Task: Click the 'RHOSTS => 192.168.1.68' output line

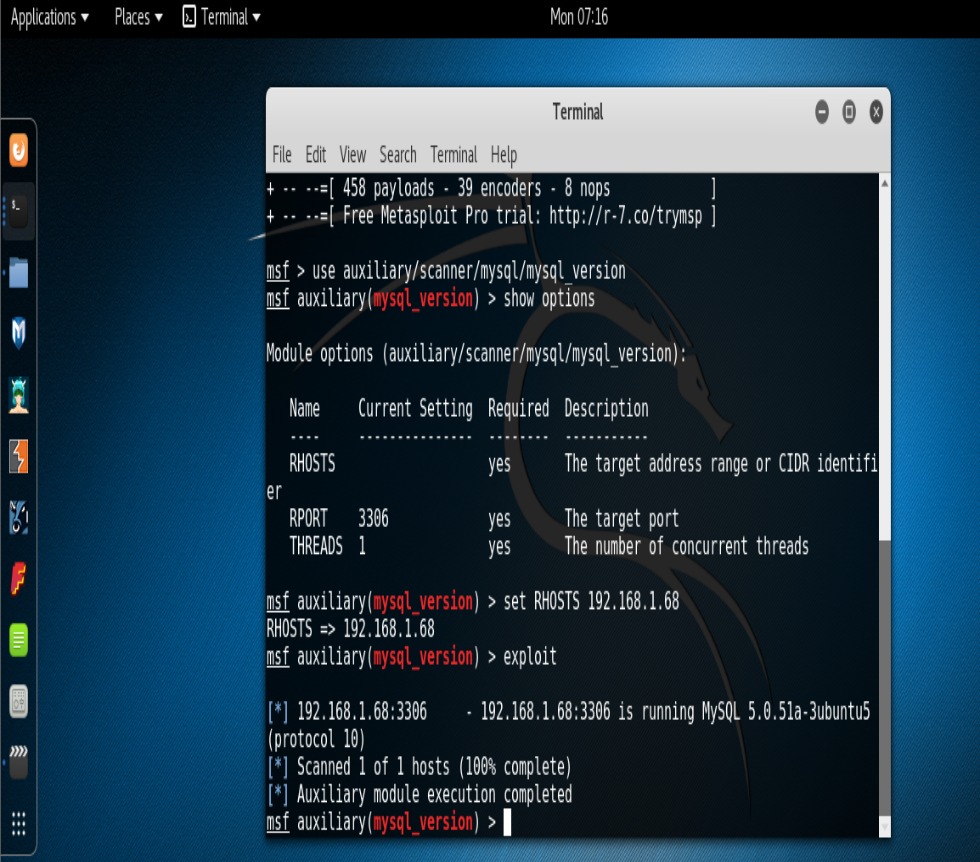Action: click(350, 629)
